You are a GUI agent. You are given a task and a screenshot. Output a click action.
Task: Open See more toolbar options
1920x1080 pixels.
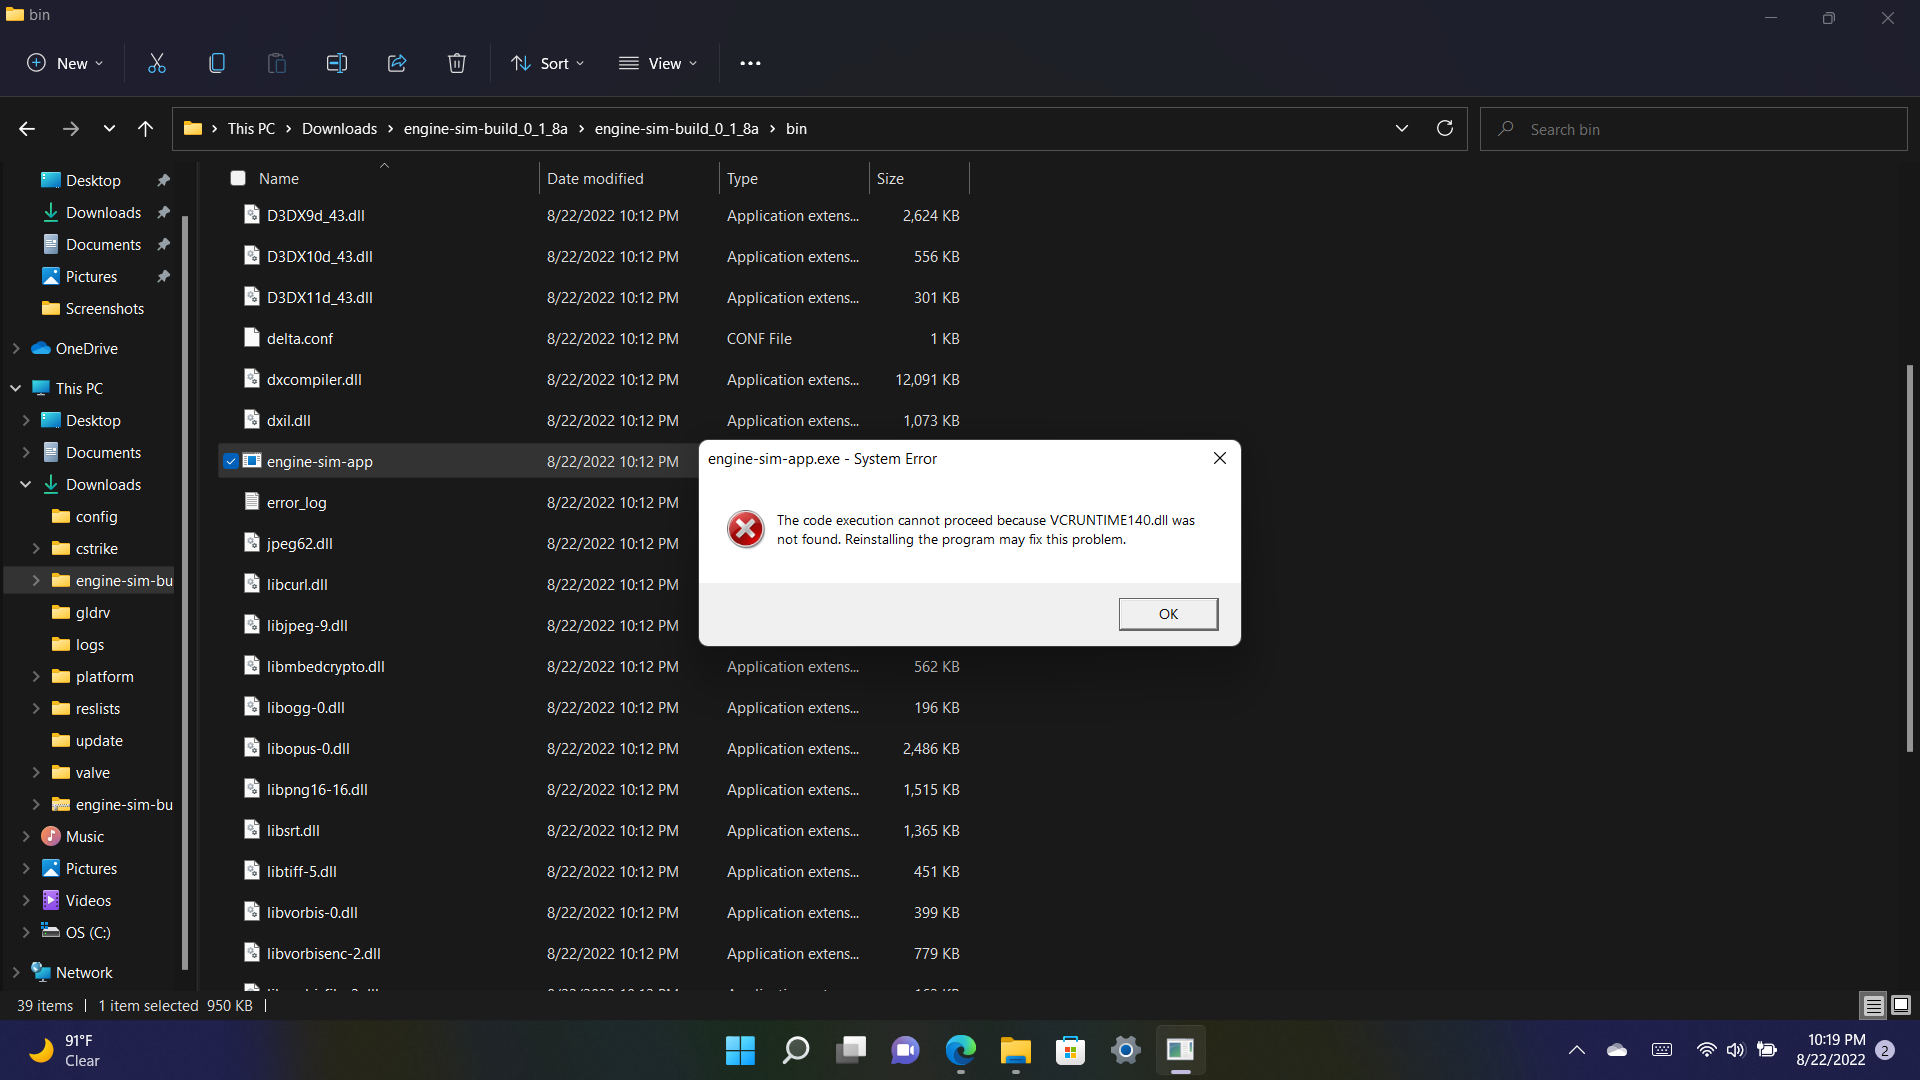(750, 62)
